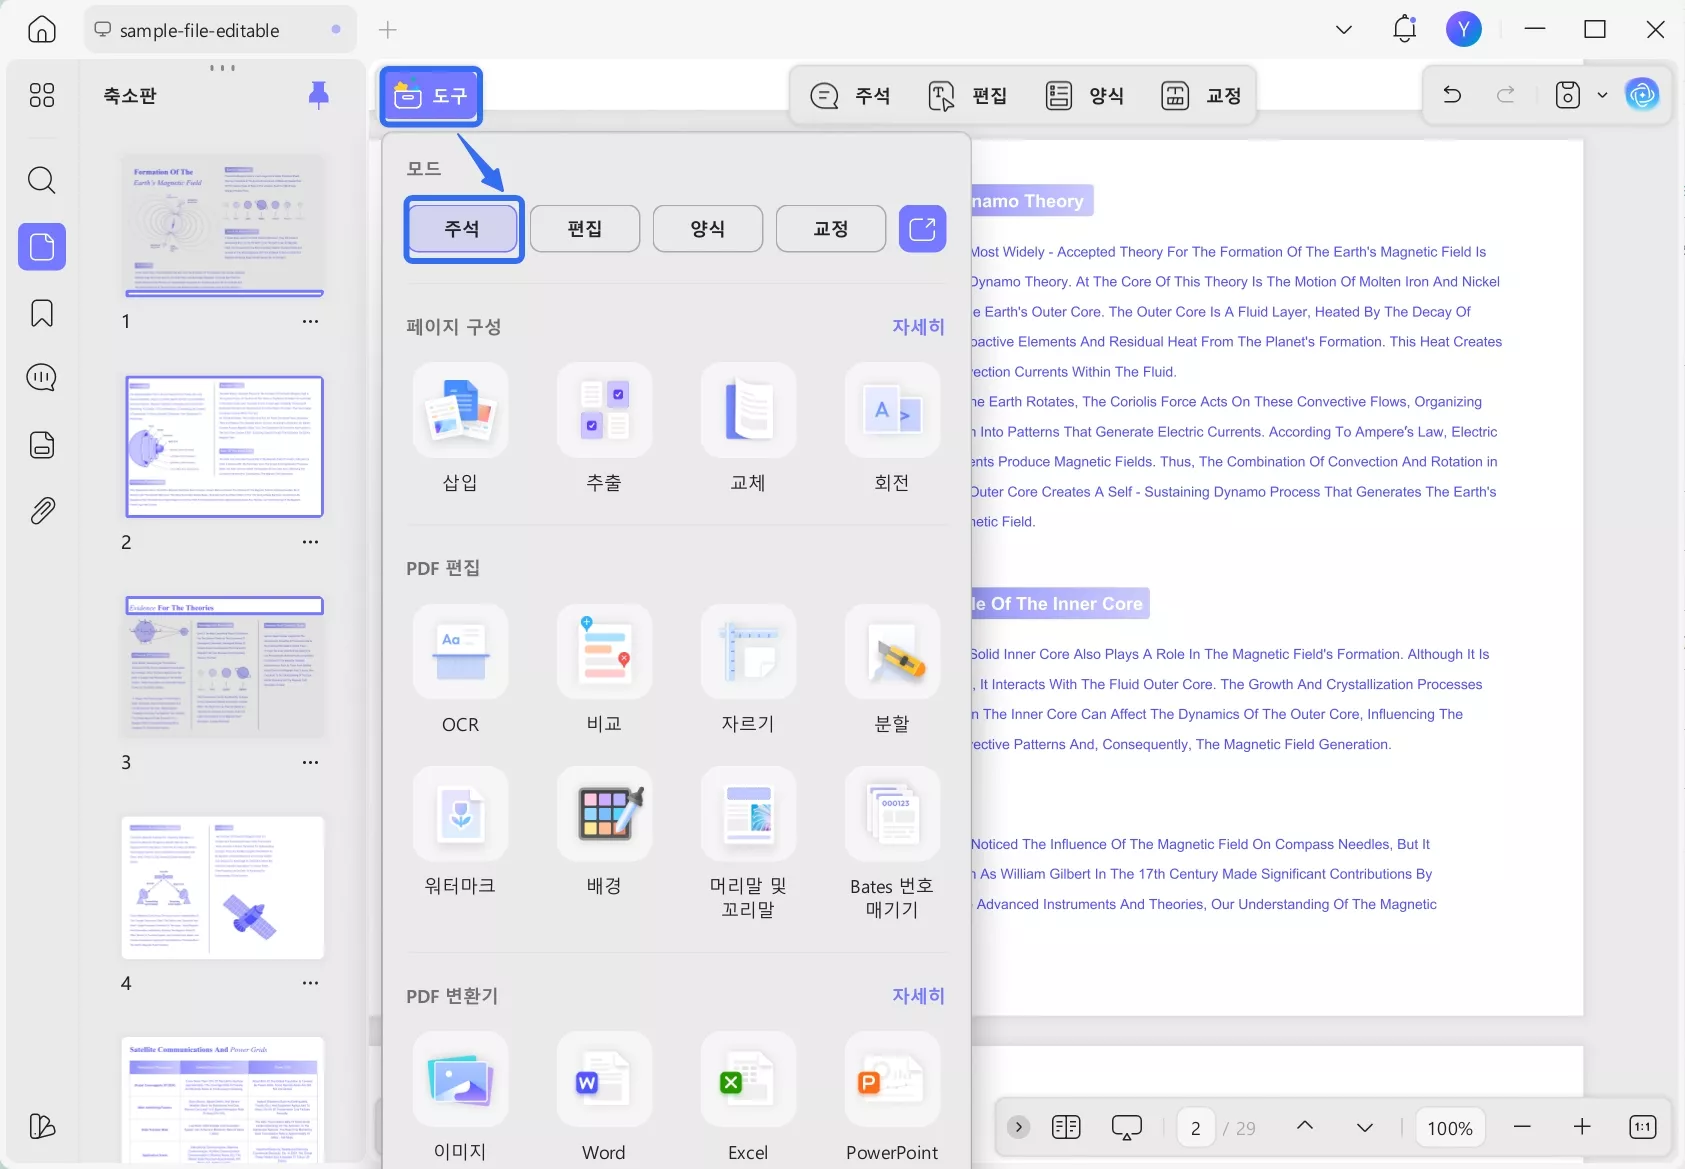Pin the thumbnail panel
The image size is (1685, 1169).
pos(319,95)
